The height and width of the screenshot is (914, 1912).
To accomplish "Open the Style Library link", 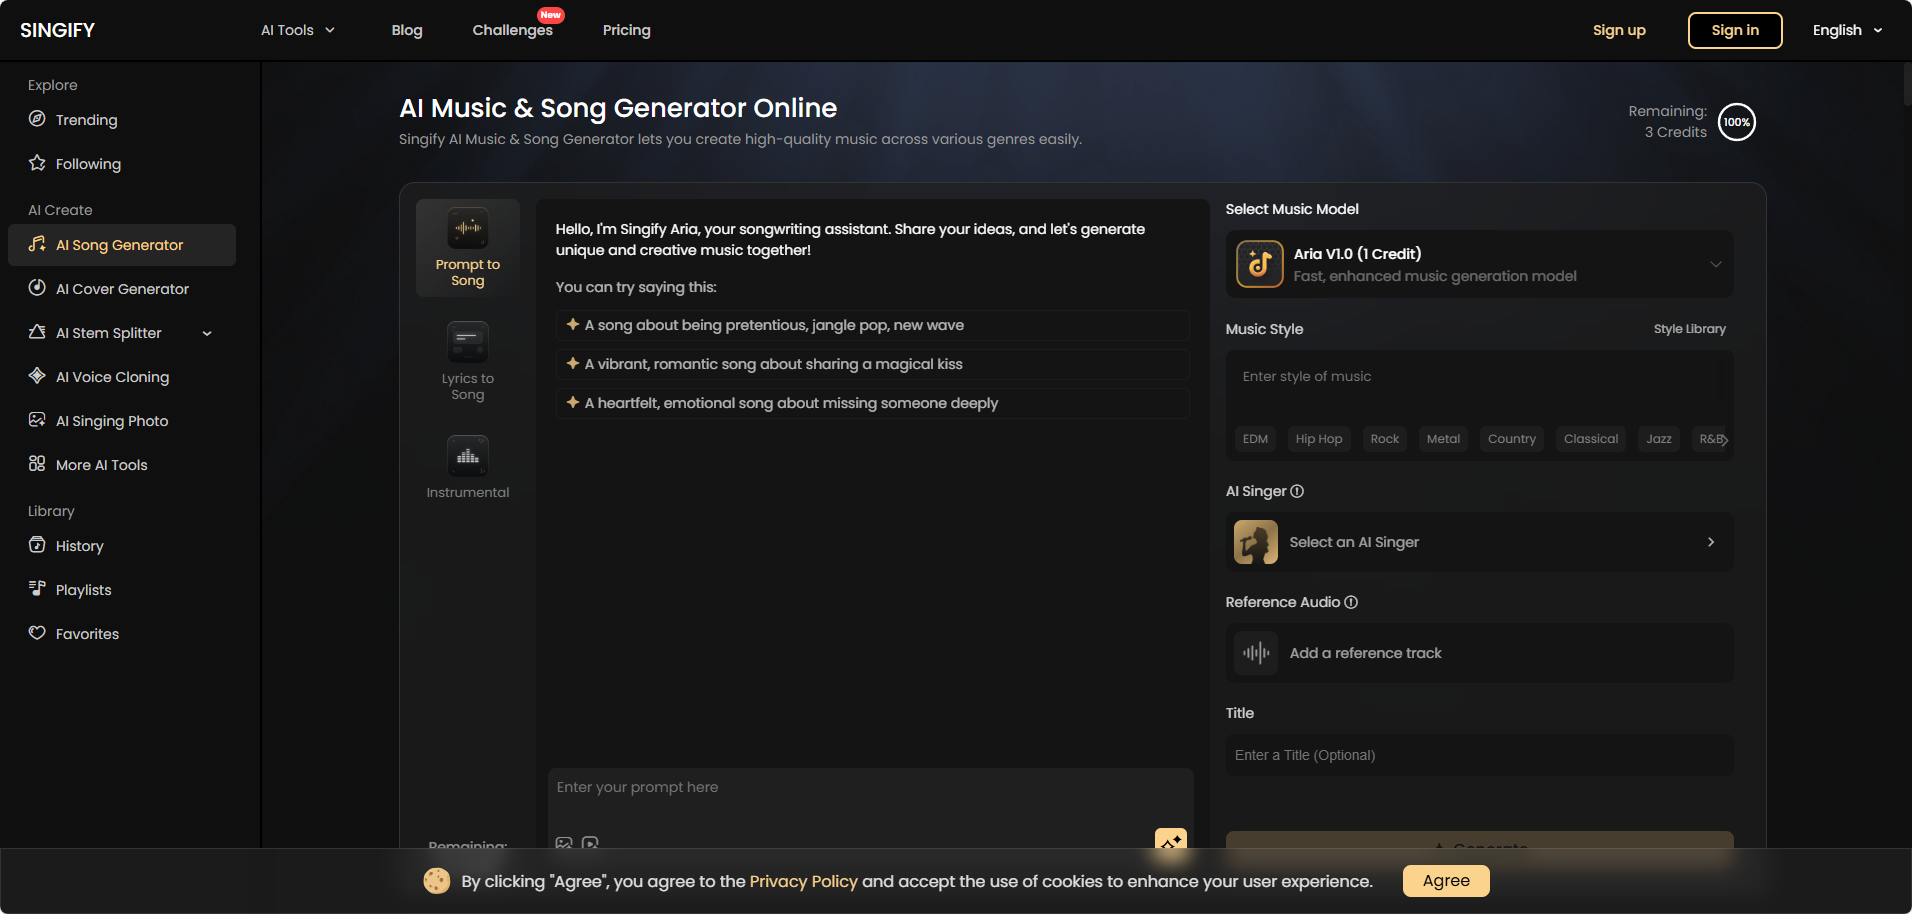I will point(1689,329).
